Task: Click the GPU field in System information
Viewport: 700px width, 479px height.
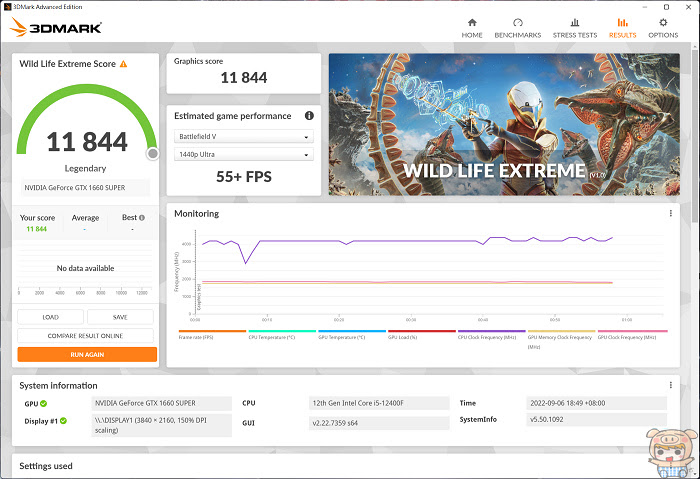Action: pyautogui.click(x=162, y=403)
